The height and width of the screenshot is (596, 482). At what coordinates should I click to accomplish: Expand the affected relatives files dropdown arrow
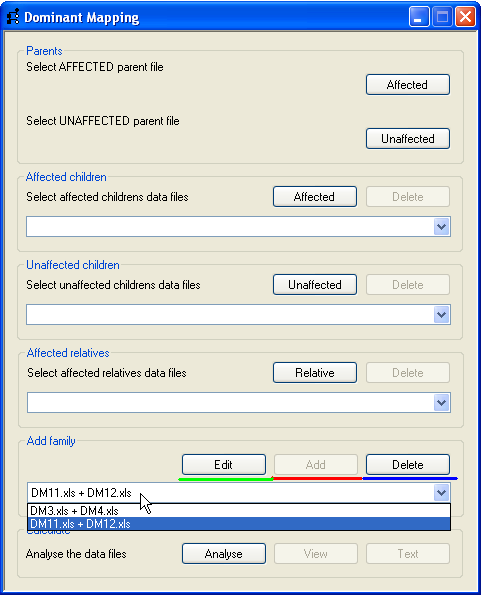pyautogui.click(x=441, y=403)
